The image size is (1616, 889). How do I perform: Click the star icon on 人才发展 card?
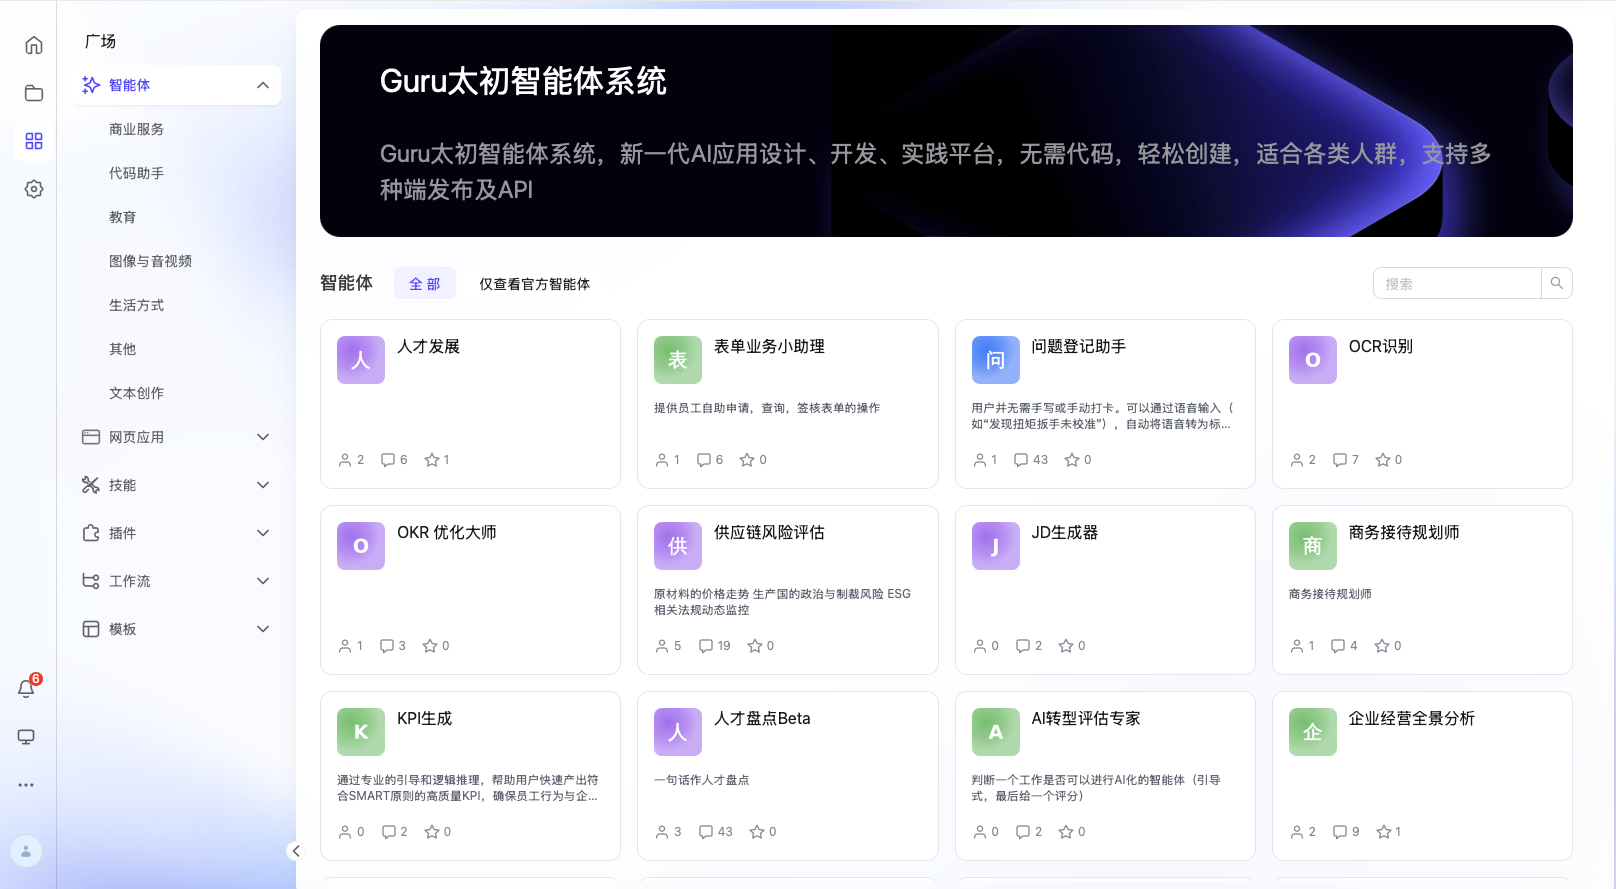click(x=432, y=460)
